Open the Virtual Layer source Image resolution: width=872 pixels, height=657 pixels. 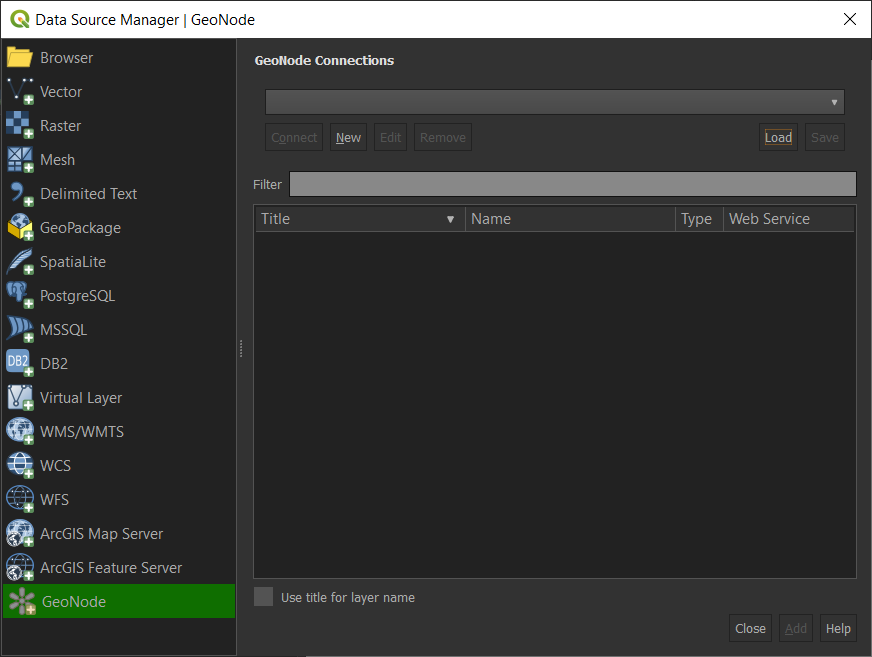click(x=80, y=397)
